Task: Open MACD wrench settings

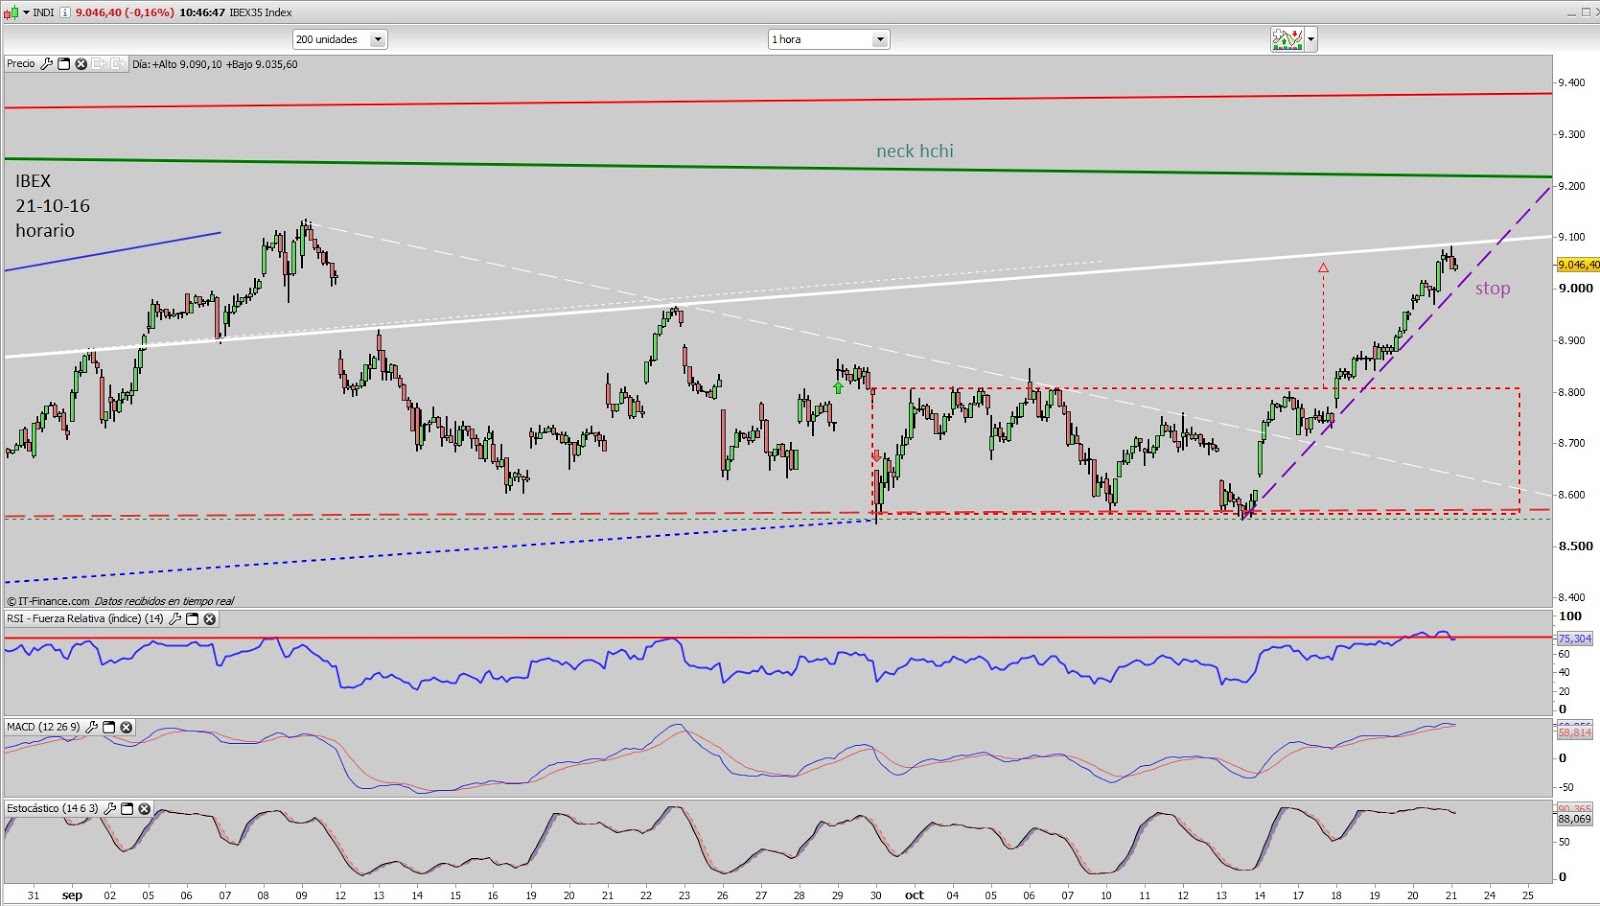Action: (92, 727)
